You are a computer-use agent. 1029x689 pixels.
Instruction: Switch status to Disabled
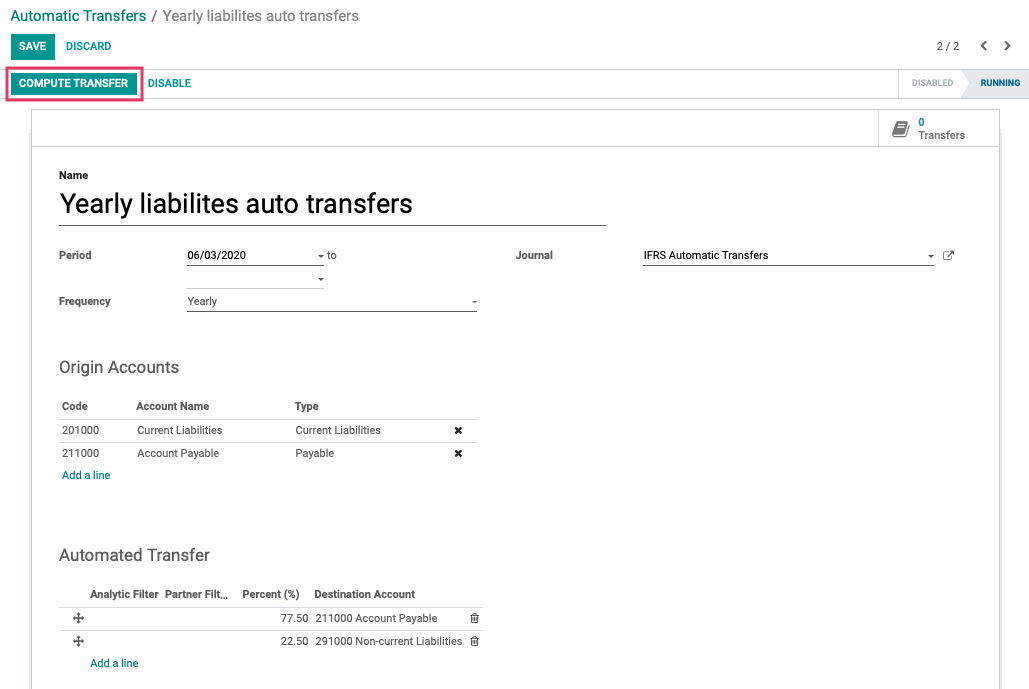932,83
